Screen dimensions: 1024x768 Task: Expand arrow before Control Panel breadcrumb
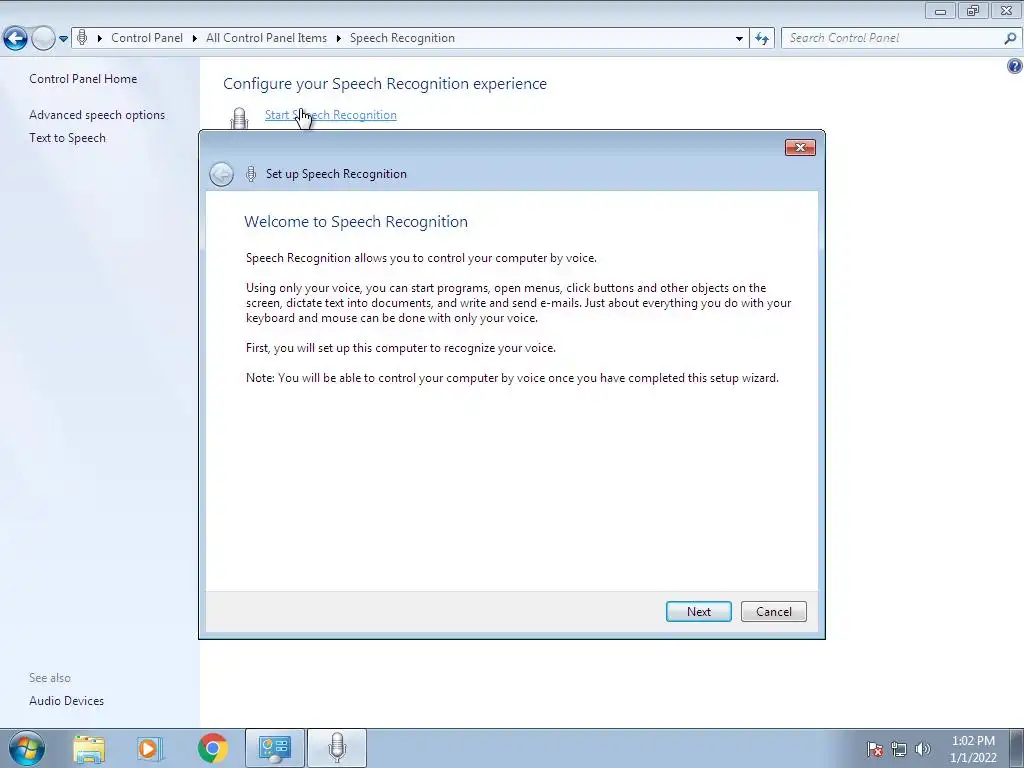click(x=100, y=39)
